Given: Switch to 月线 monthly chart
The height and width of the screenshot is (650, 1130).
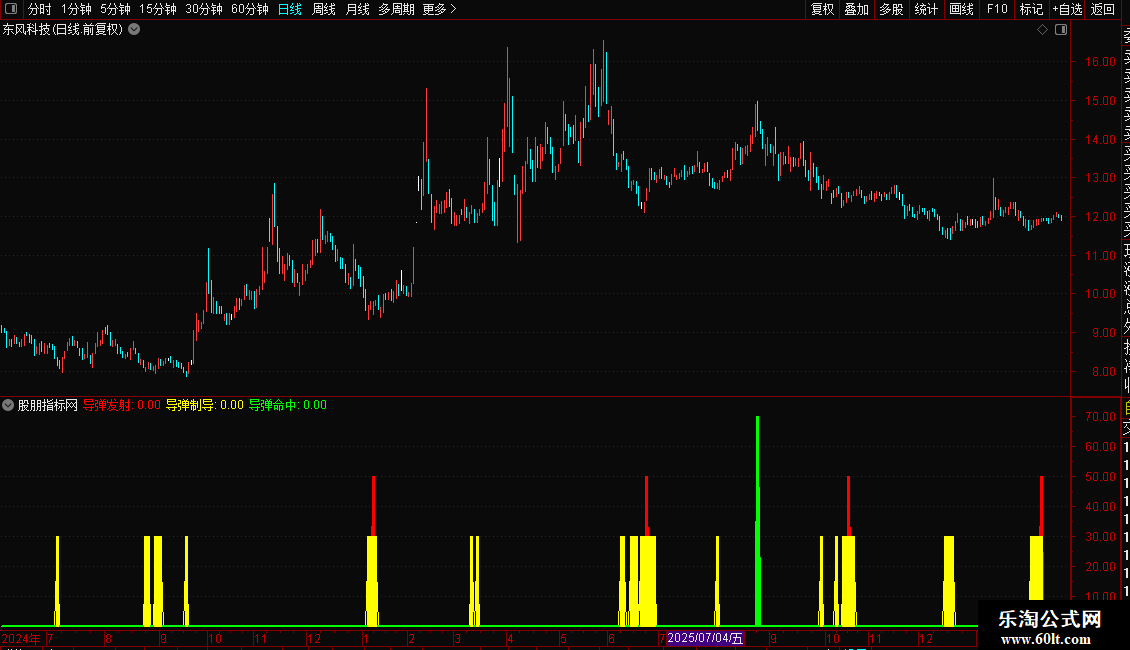Looking at the screenshot, I should [357, 9].
